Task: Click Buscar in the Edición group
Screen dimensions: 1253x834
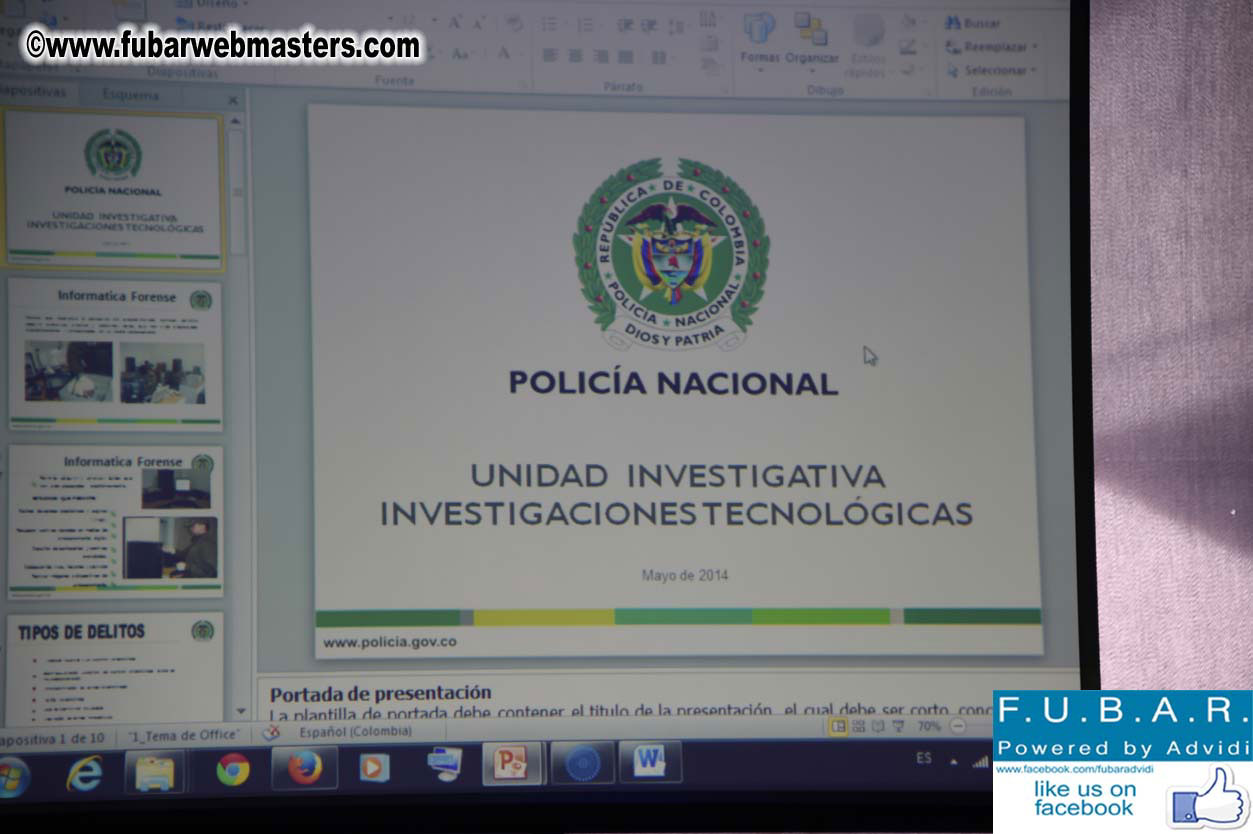Action: (x=974, y=23)
